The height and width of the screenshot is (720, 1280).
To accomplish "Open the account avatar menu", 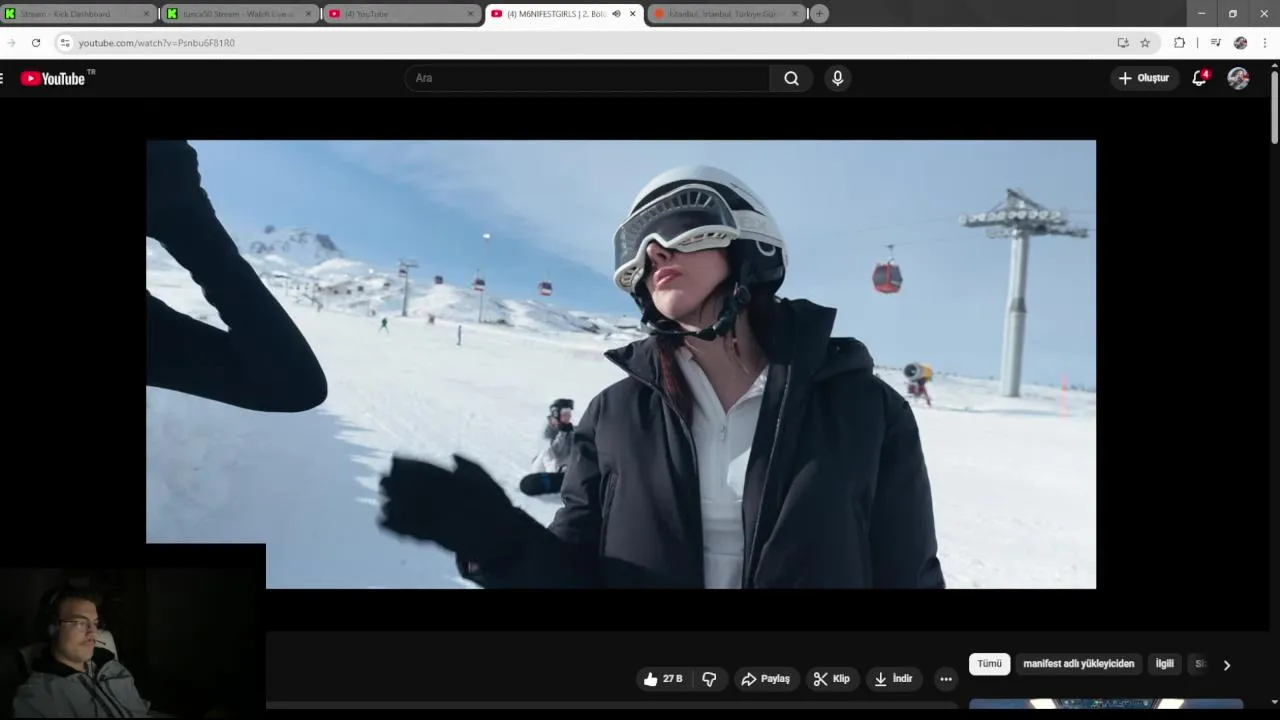I will tap(1238, 78).
